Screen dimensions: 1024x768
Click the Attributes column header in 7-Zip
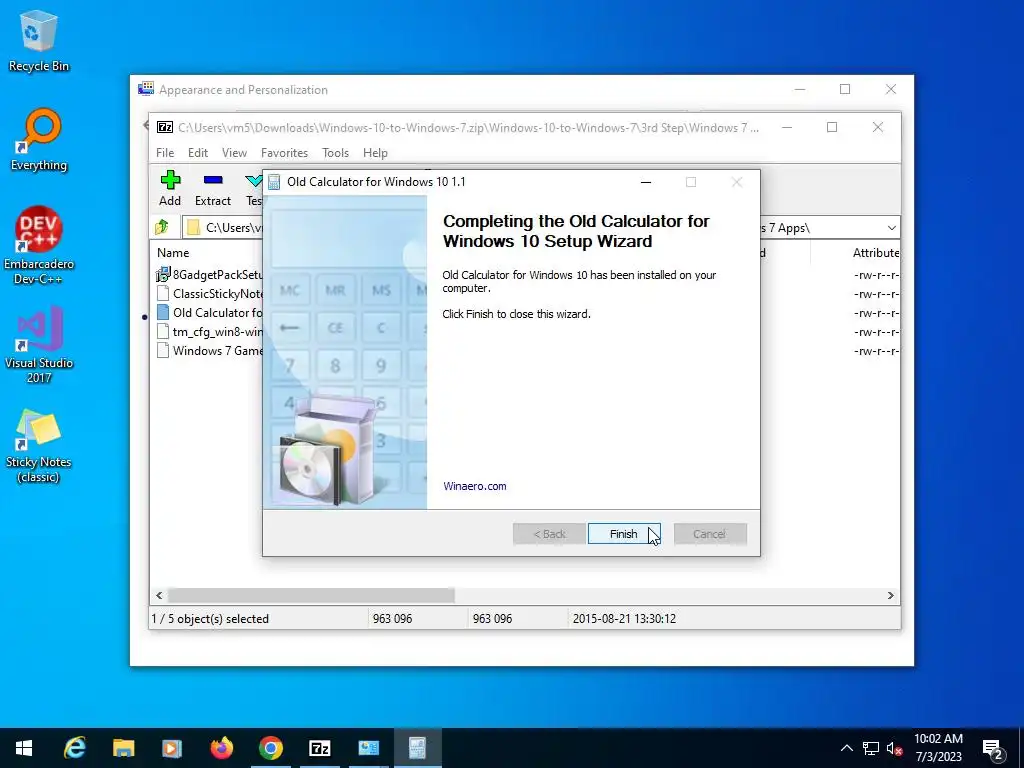pyautogui.click(x=876, y=253)
